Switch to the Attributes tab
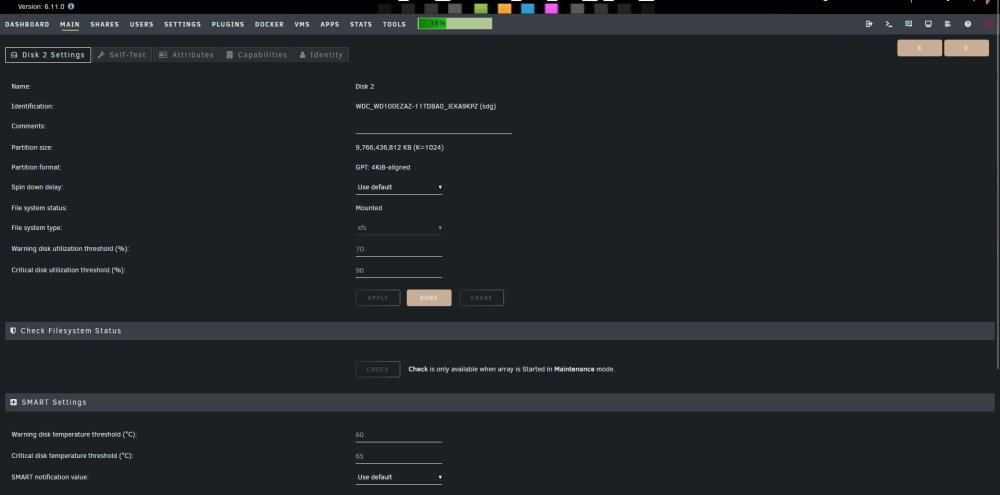 click(186, 55)
